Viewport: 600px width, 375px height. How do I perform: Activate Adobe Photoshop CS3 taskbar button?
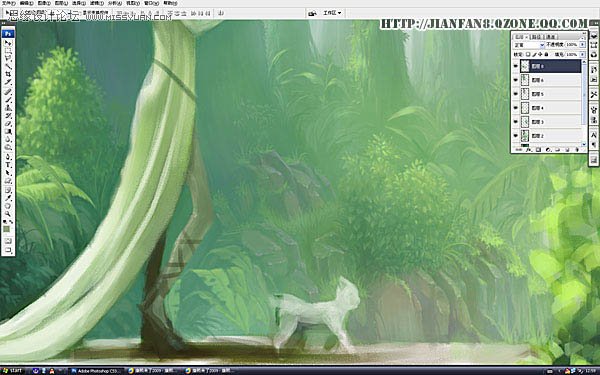pos(97,371)
